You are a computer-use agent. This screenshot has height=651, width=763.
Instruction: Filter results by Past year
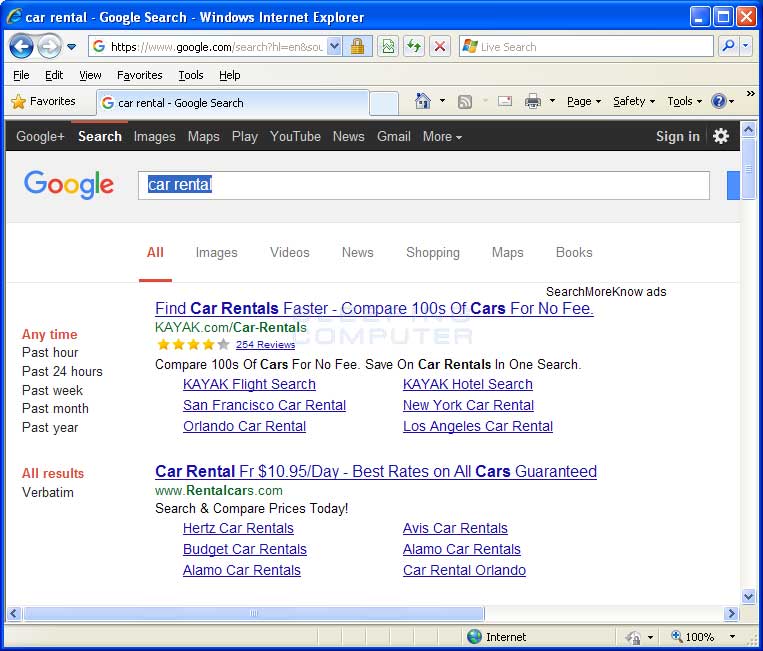(x=50, y=428)
